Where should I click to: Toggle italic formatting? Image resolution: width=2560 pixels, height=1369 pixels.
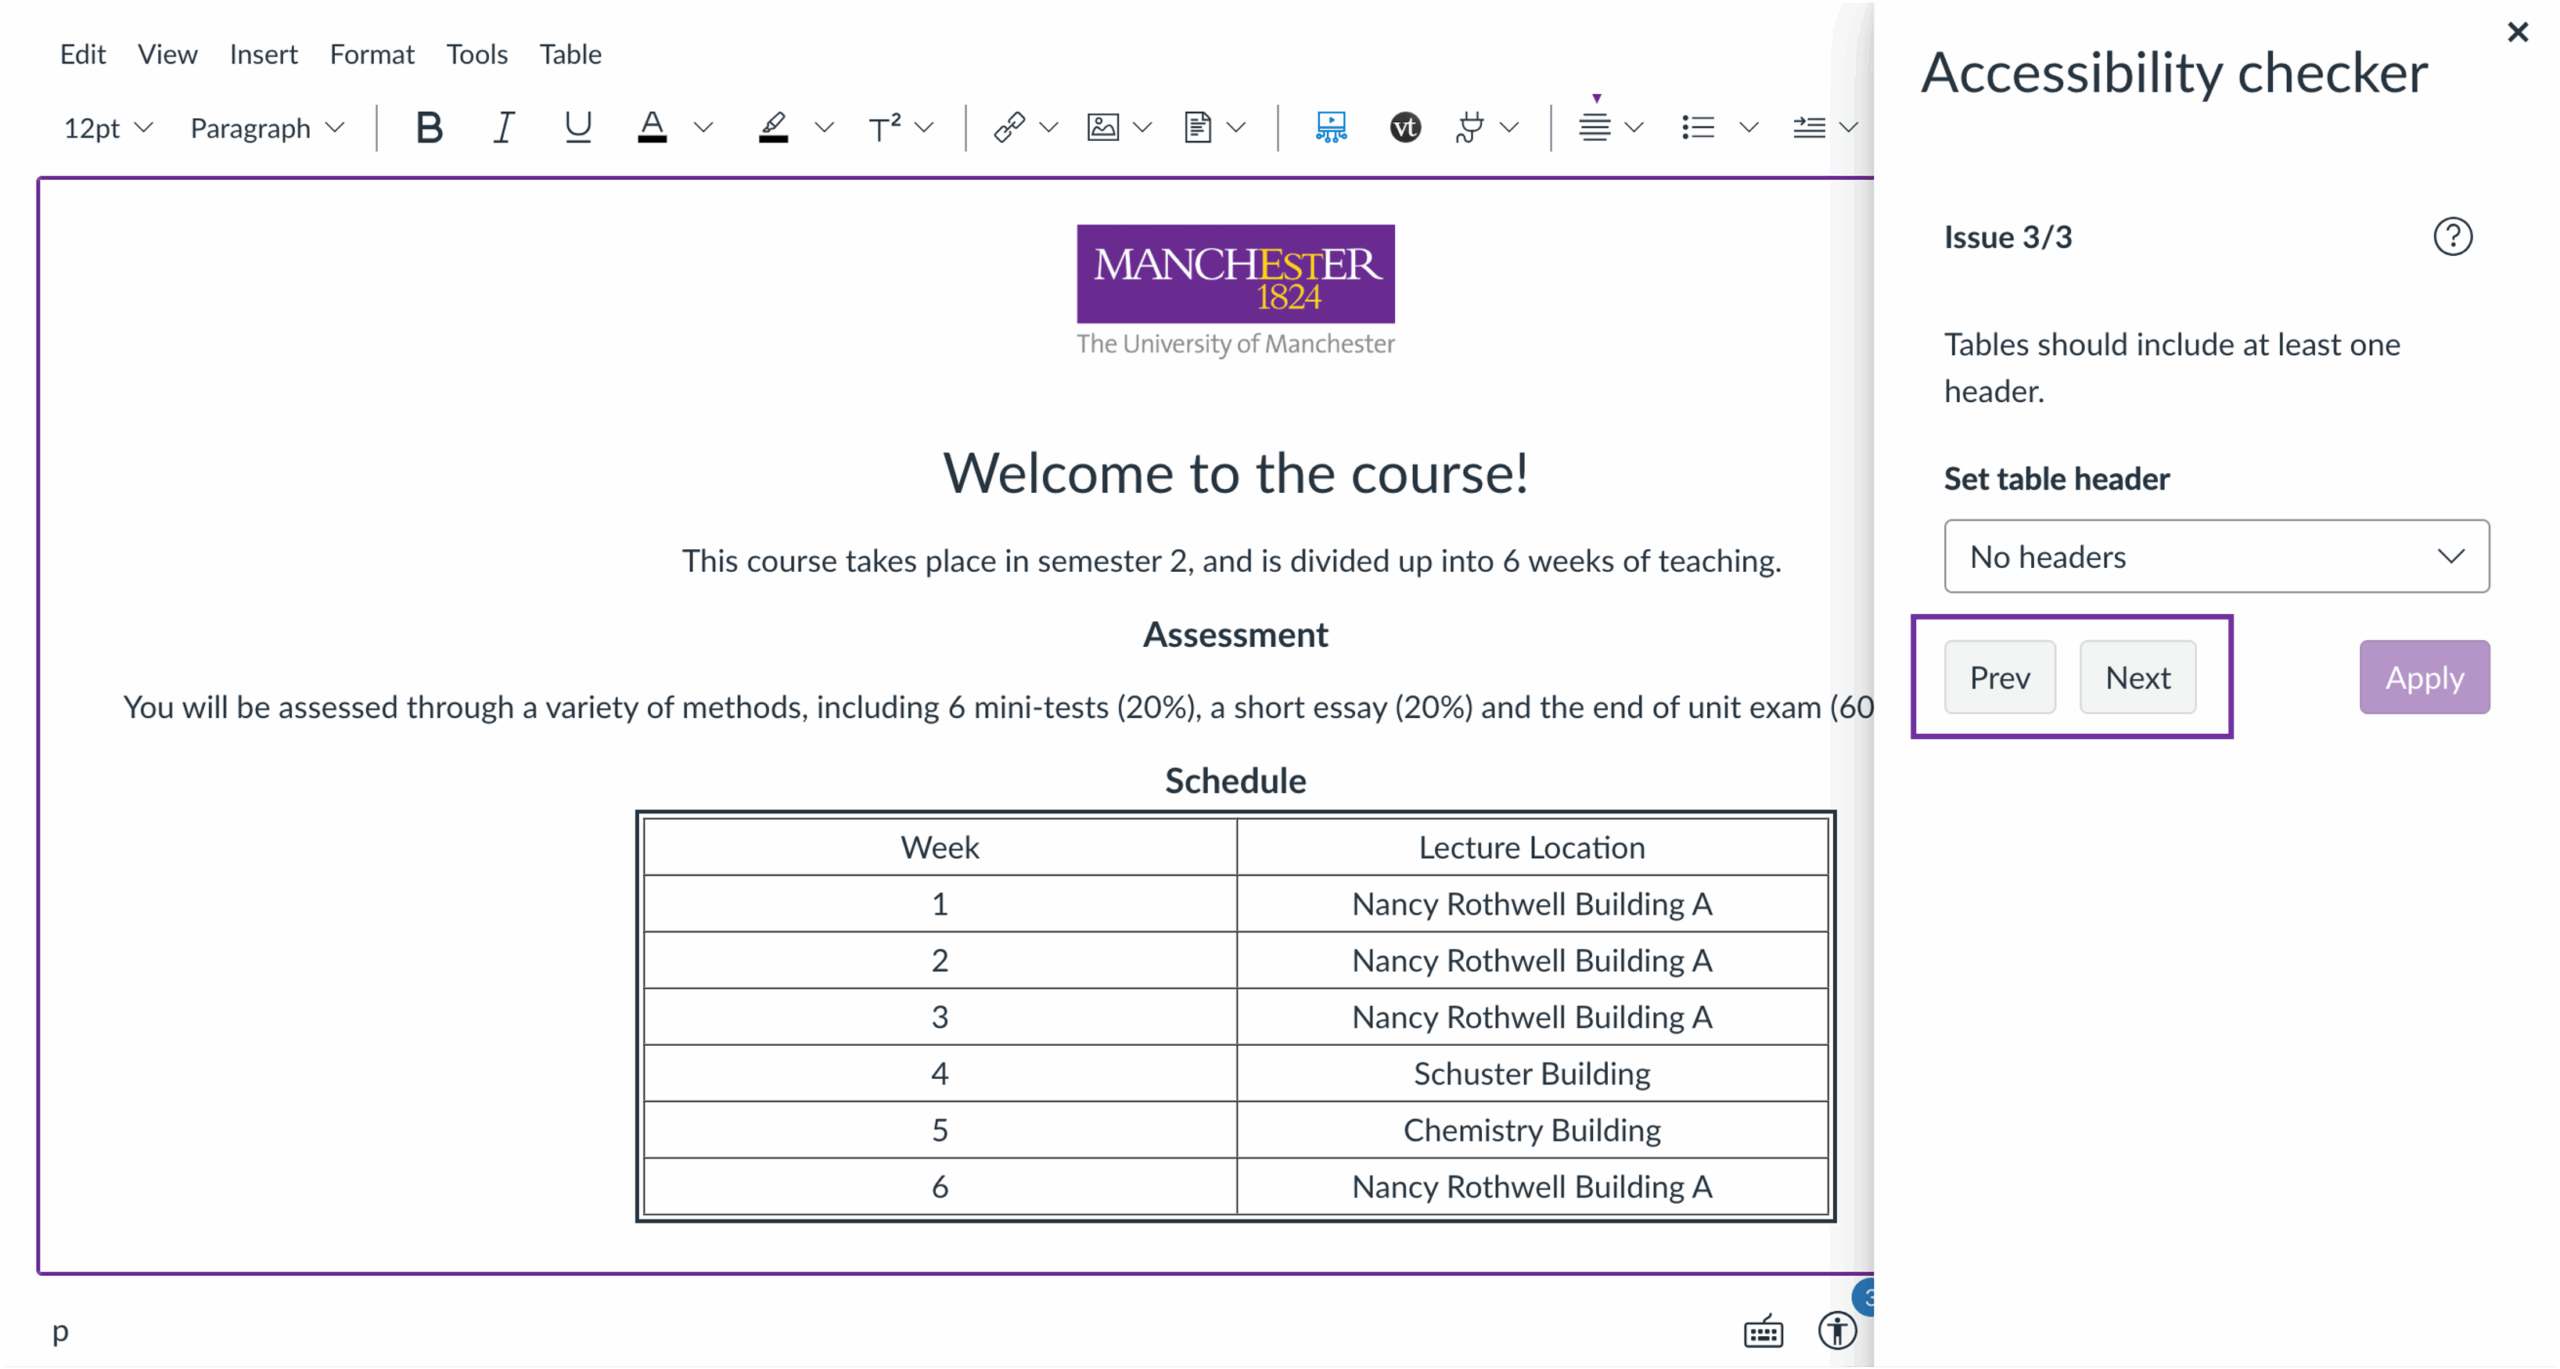click(x=504, y=127)
